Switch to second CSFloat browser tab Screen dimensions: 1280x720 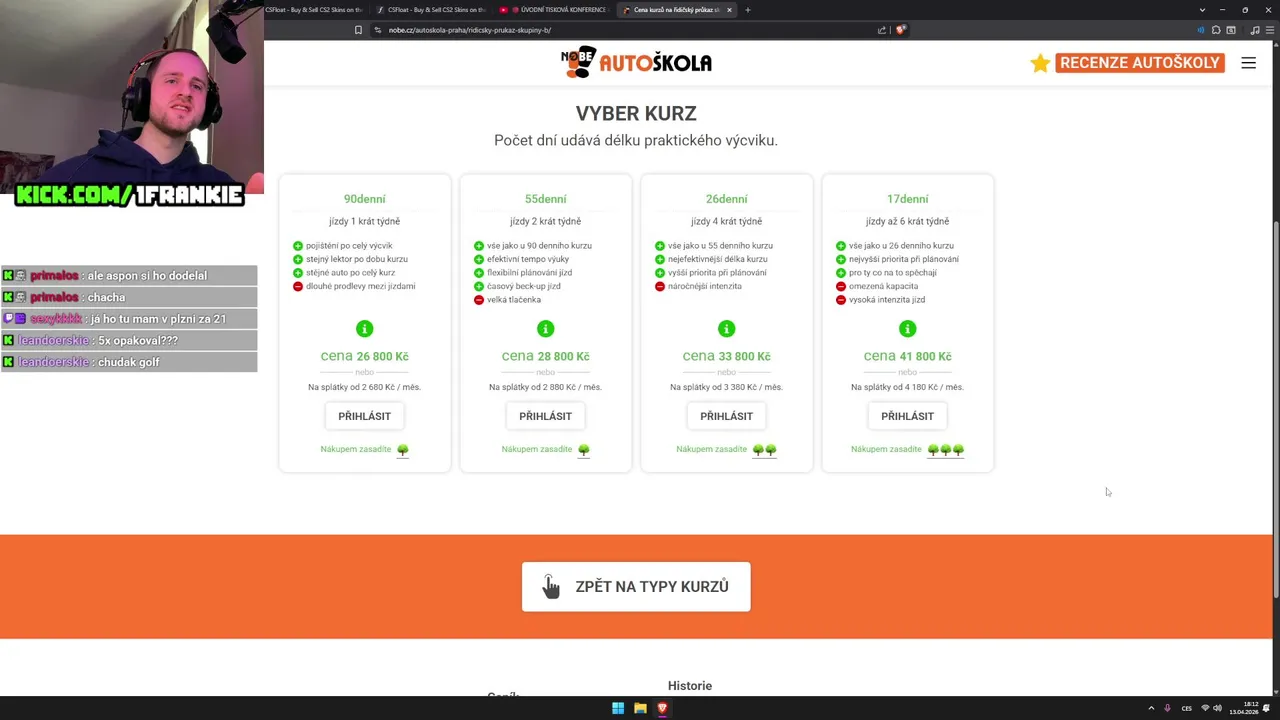(431, 10)
